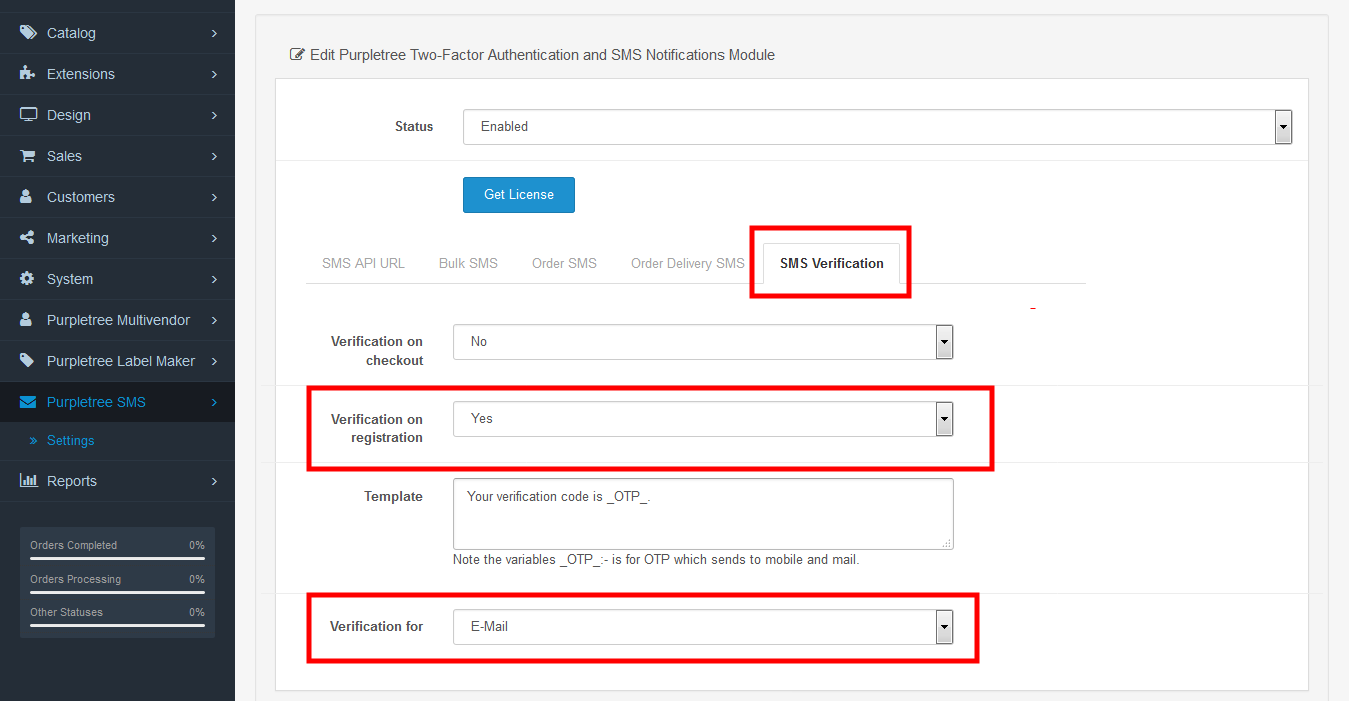Open the Verification on checkout dropdown
This screenshot has height=701, width=1349.
(703, 342)
